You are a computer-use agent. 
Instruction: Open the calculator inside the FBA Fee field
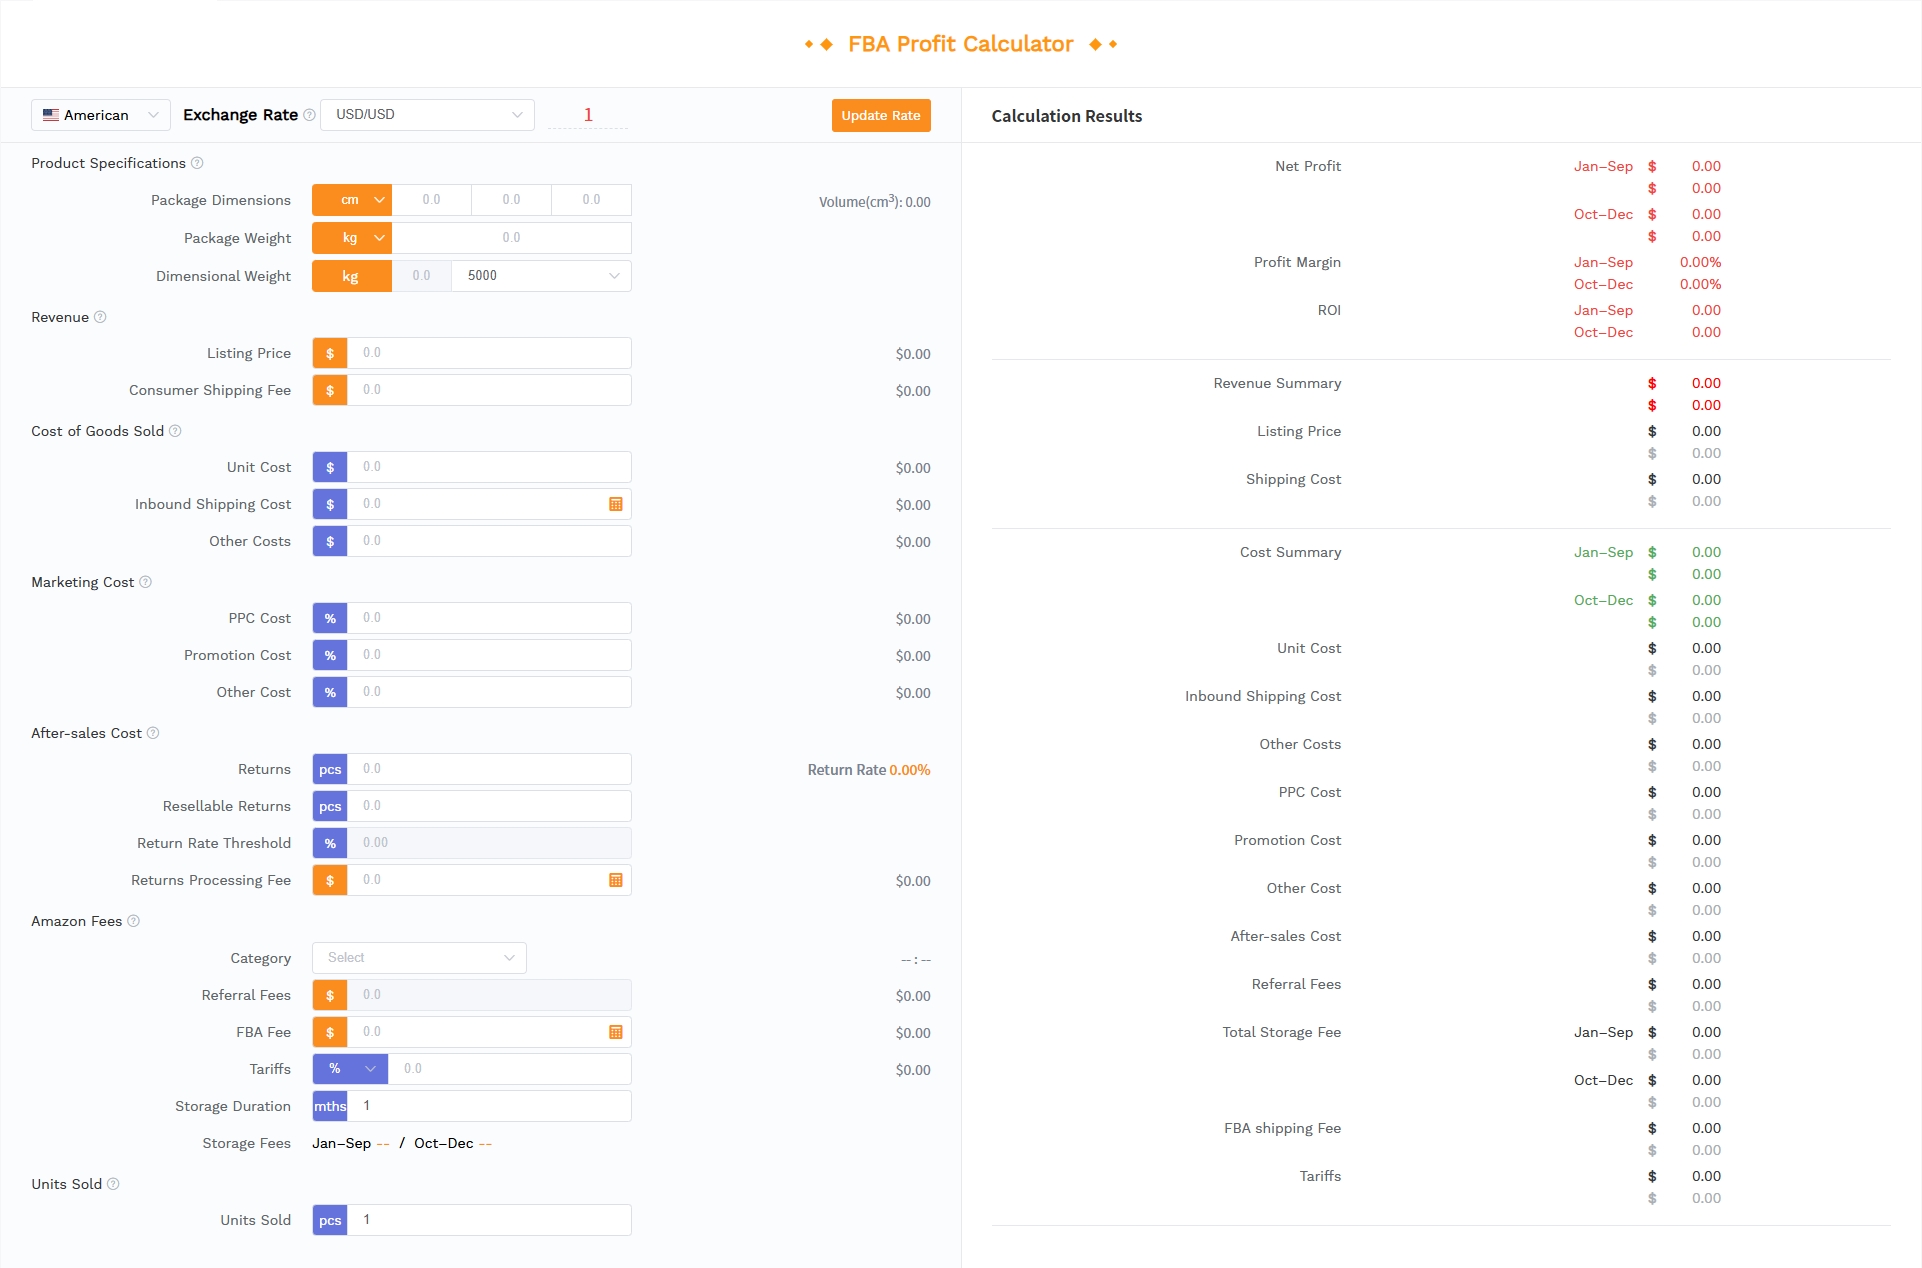click(x=614, y=1031)
